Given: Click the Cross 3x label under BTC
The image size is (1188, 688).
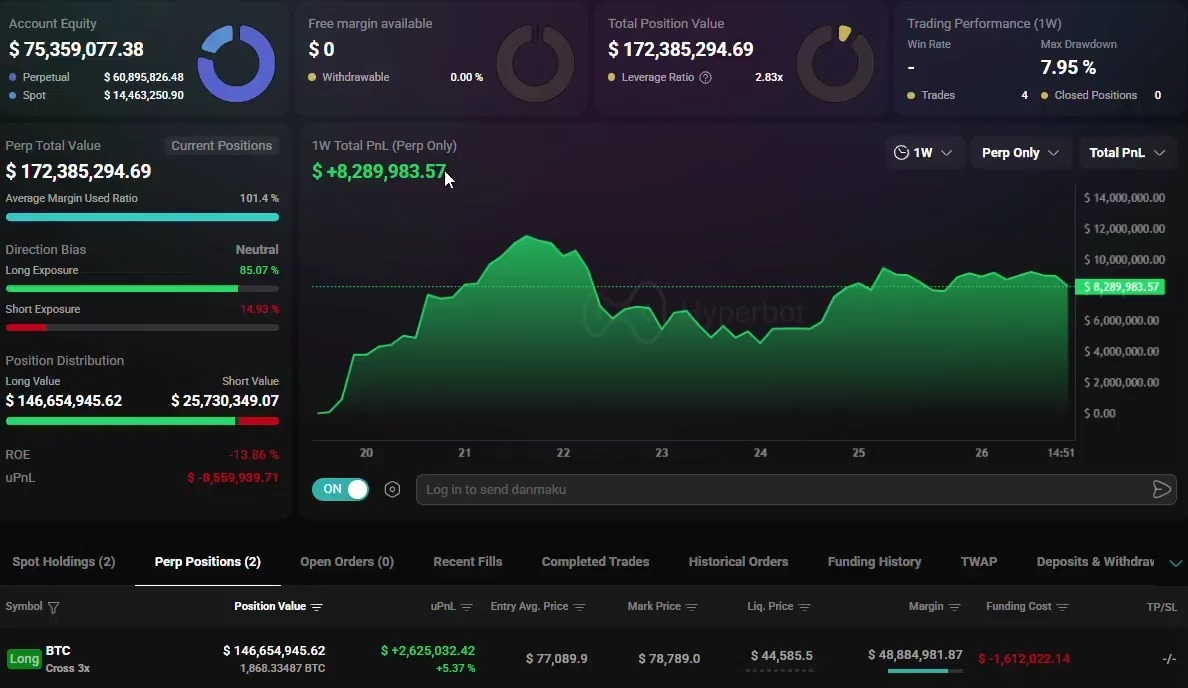Looking at the screenshot, I should click(x=67, y=668).
